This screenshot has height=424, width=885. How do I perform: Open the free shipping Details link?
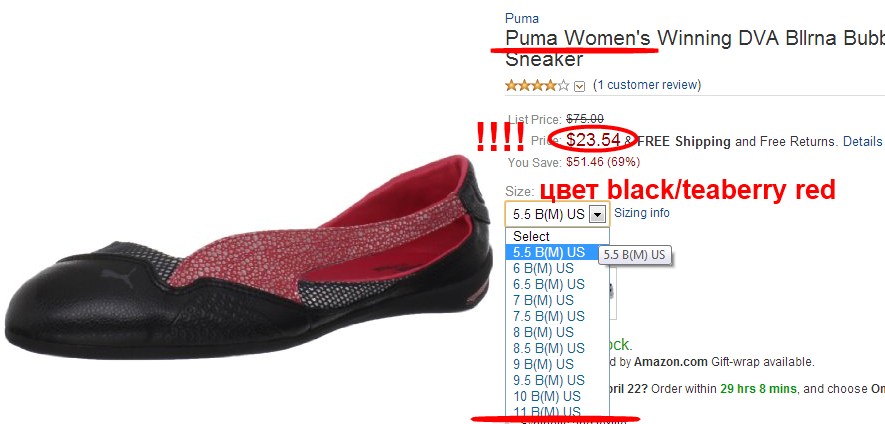pyautogui.click(x=862, y=141)
